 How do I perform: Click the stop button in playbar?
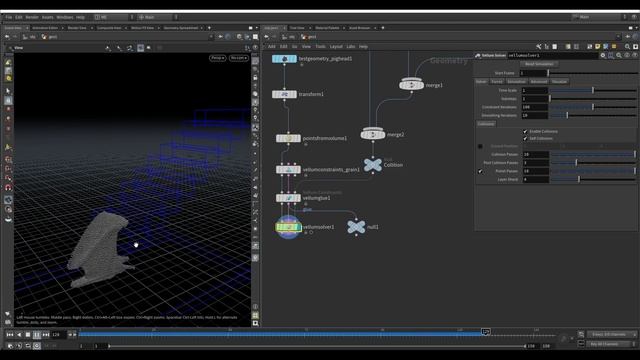pos(27,335)
